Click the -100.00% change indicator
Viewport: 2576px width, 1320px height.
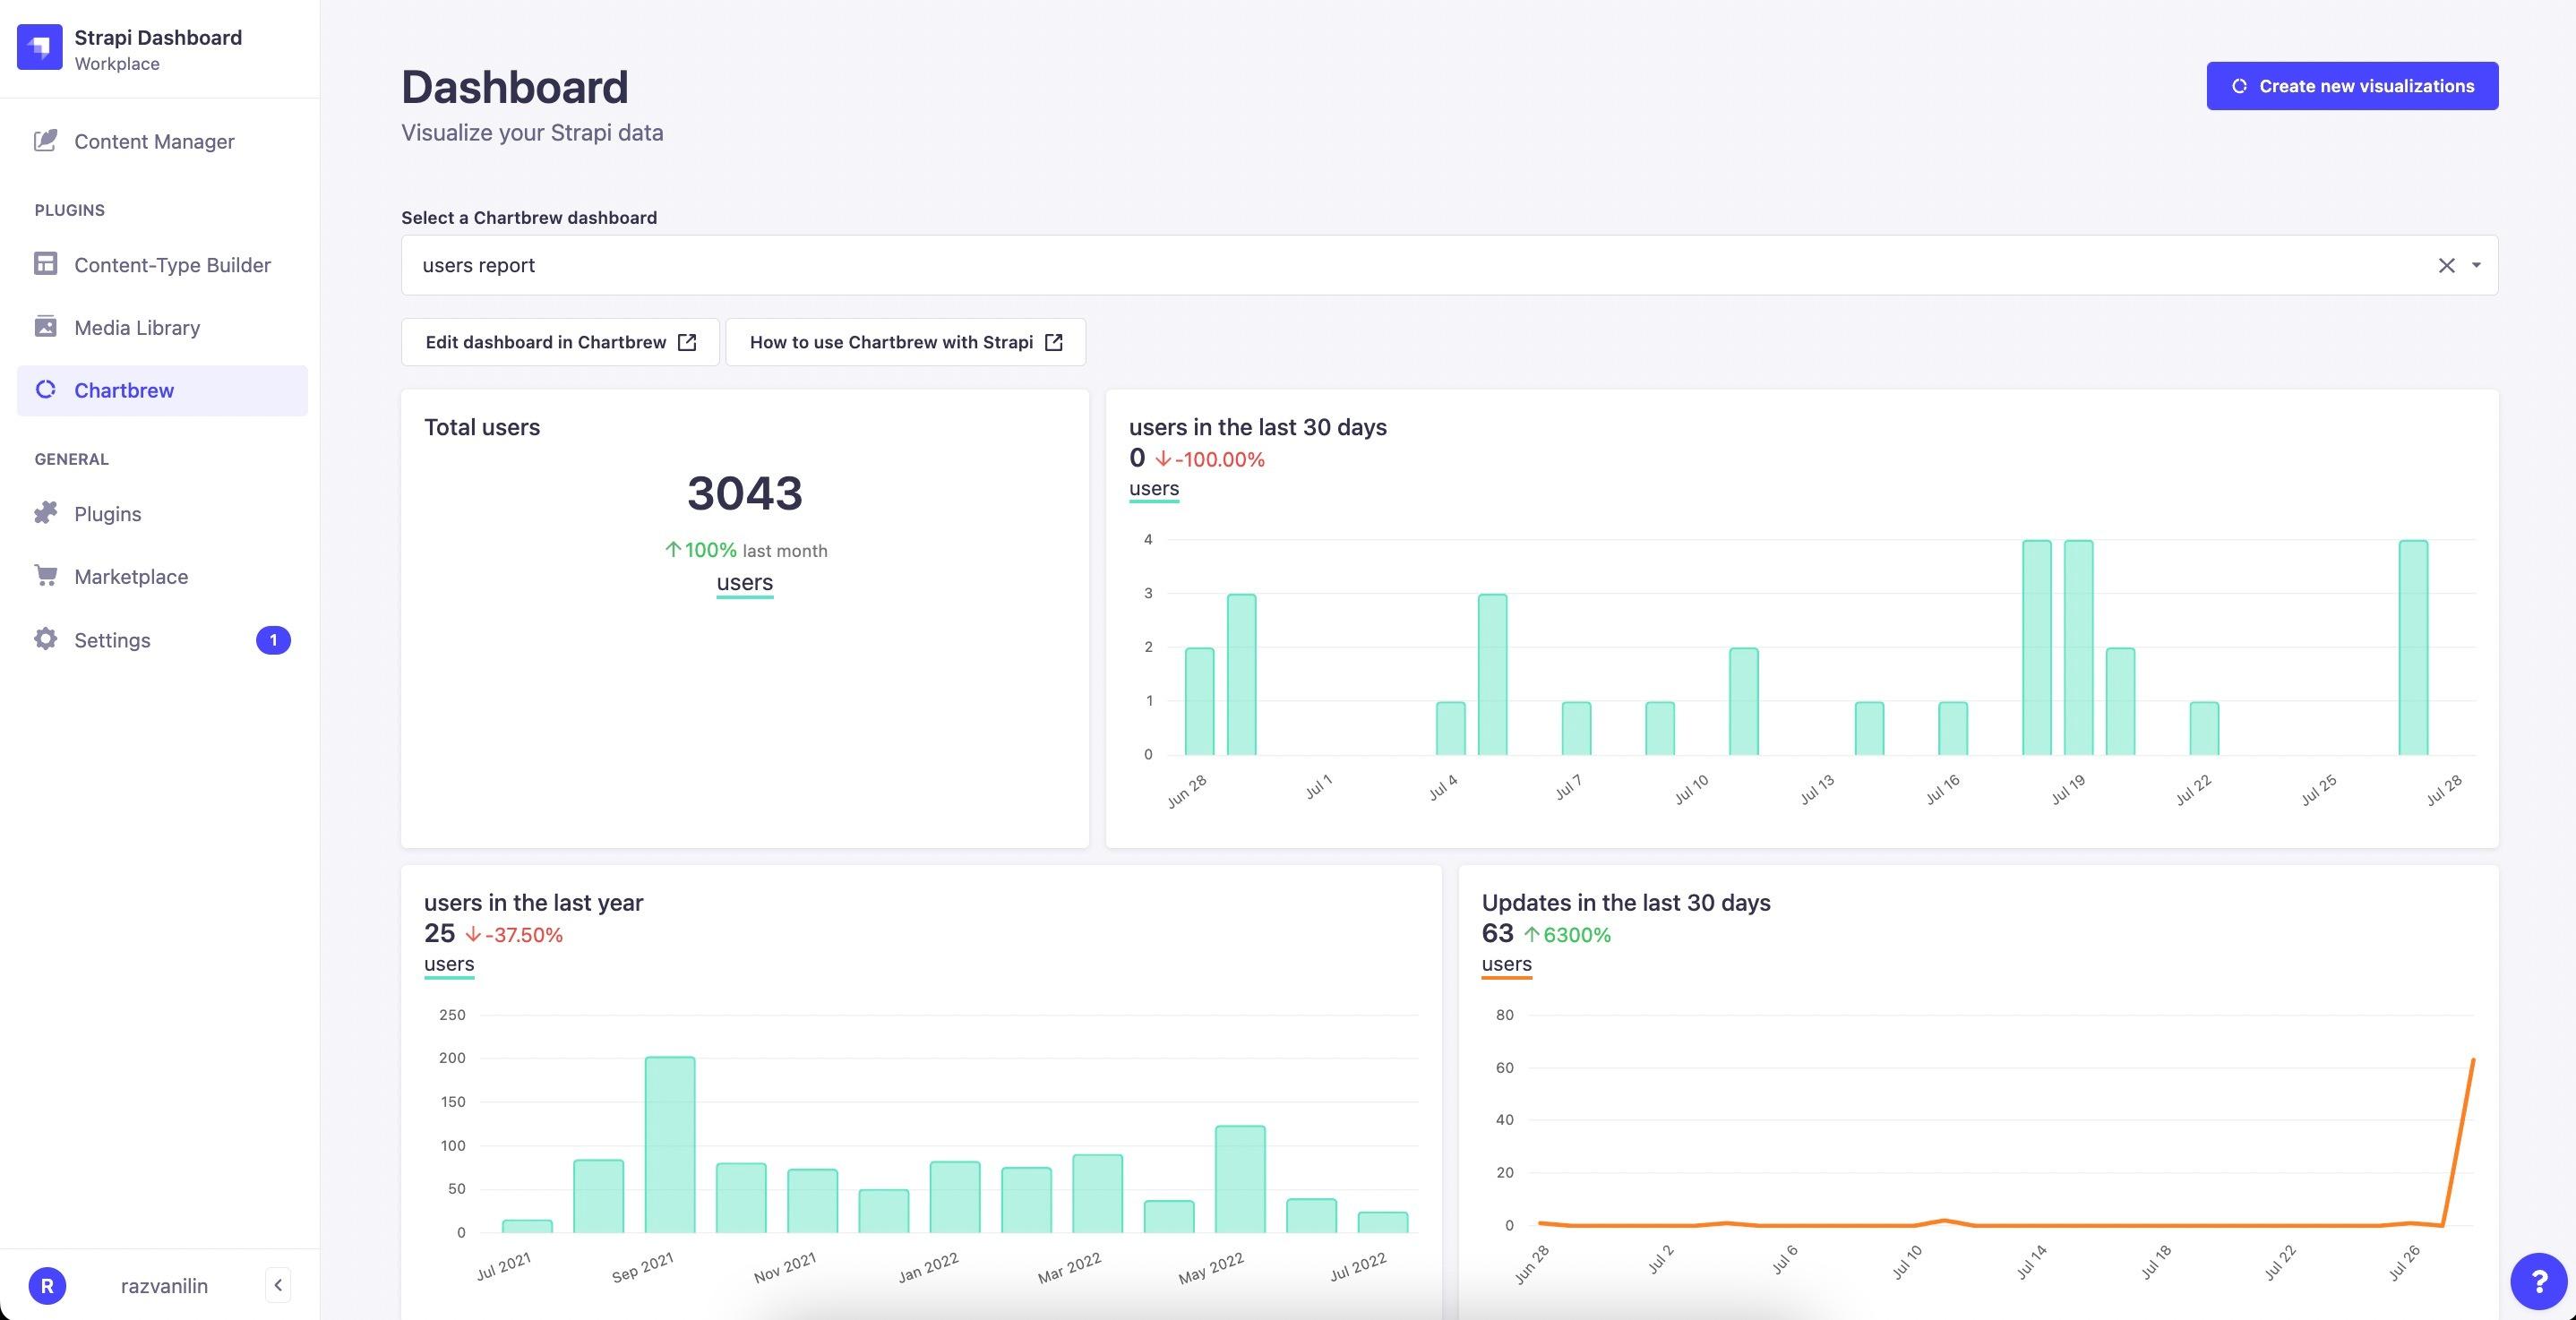pyautogui.click(x=1210, y=459)
